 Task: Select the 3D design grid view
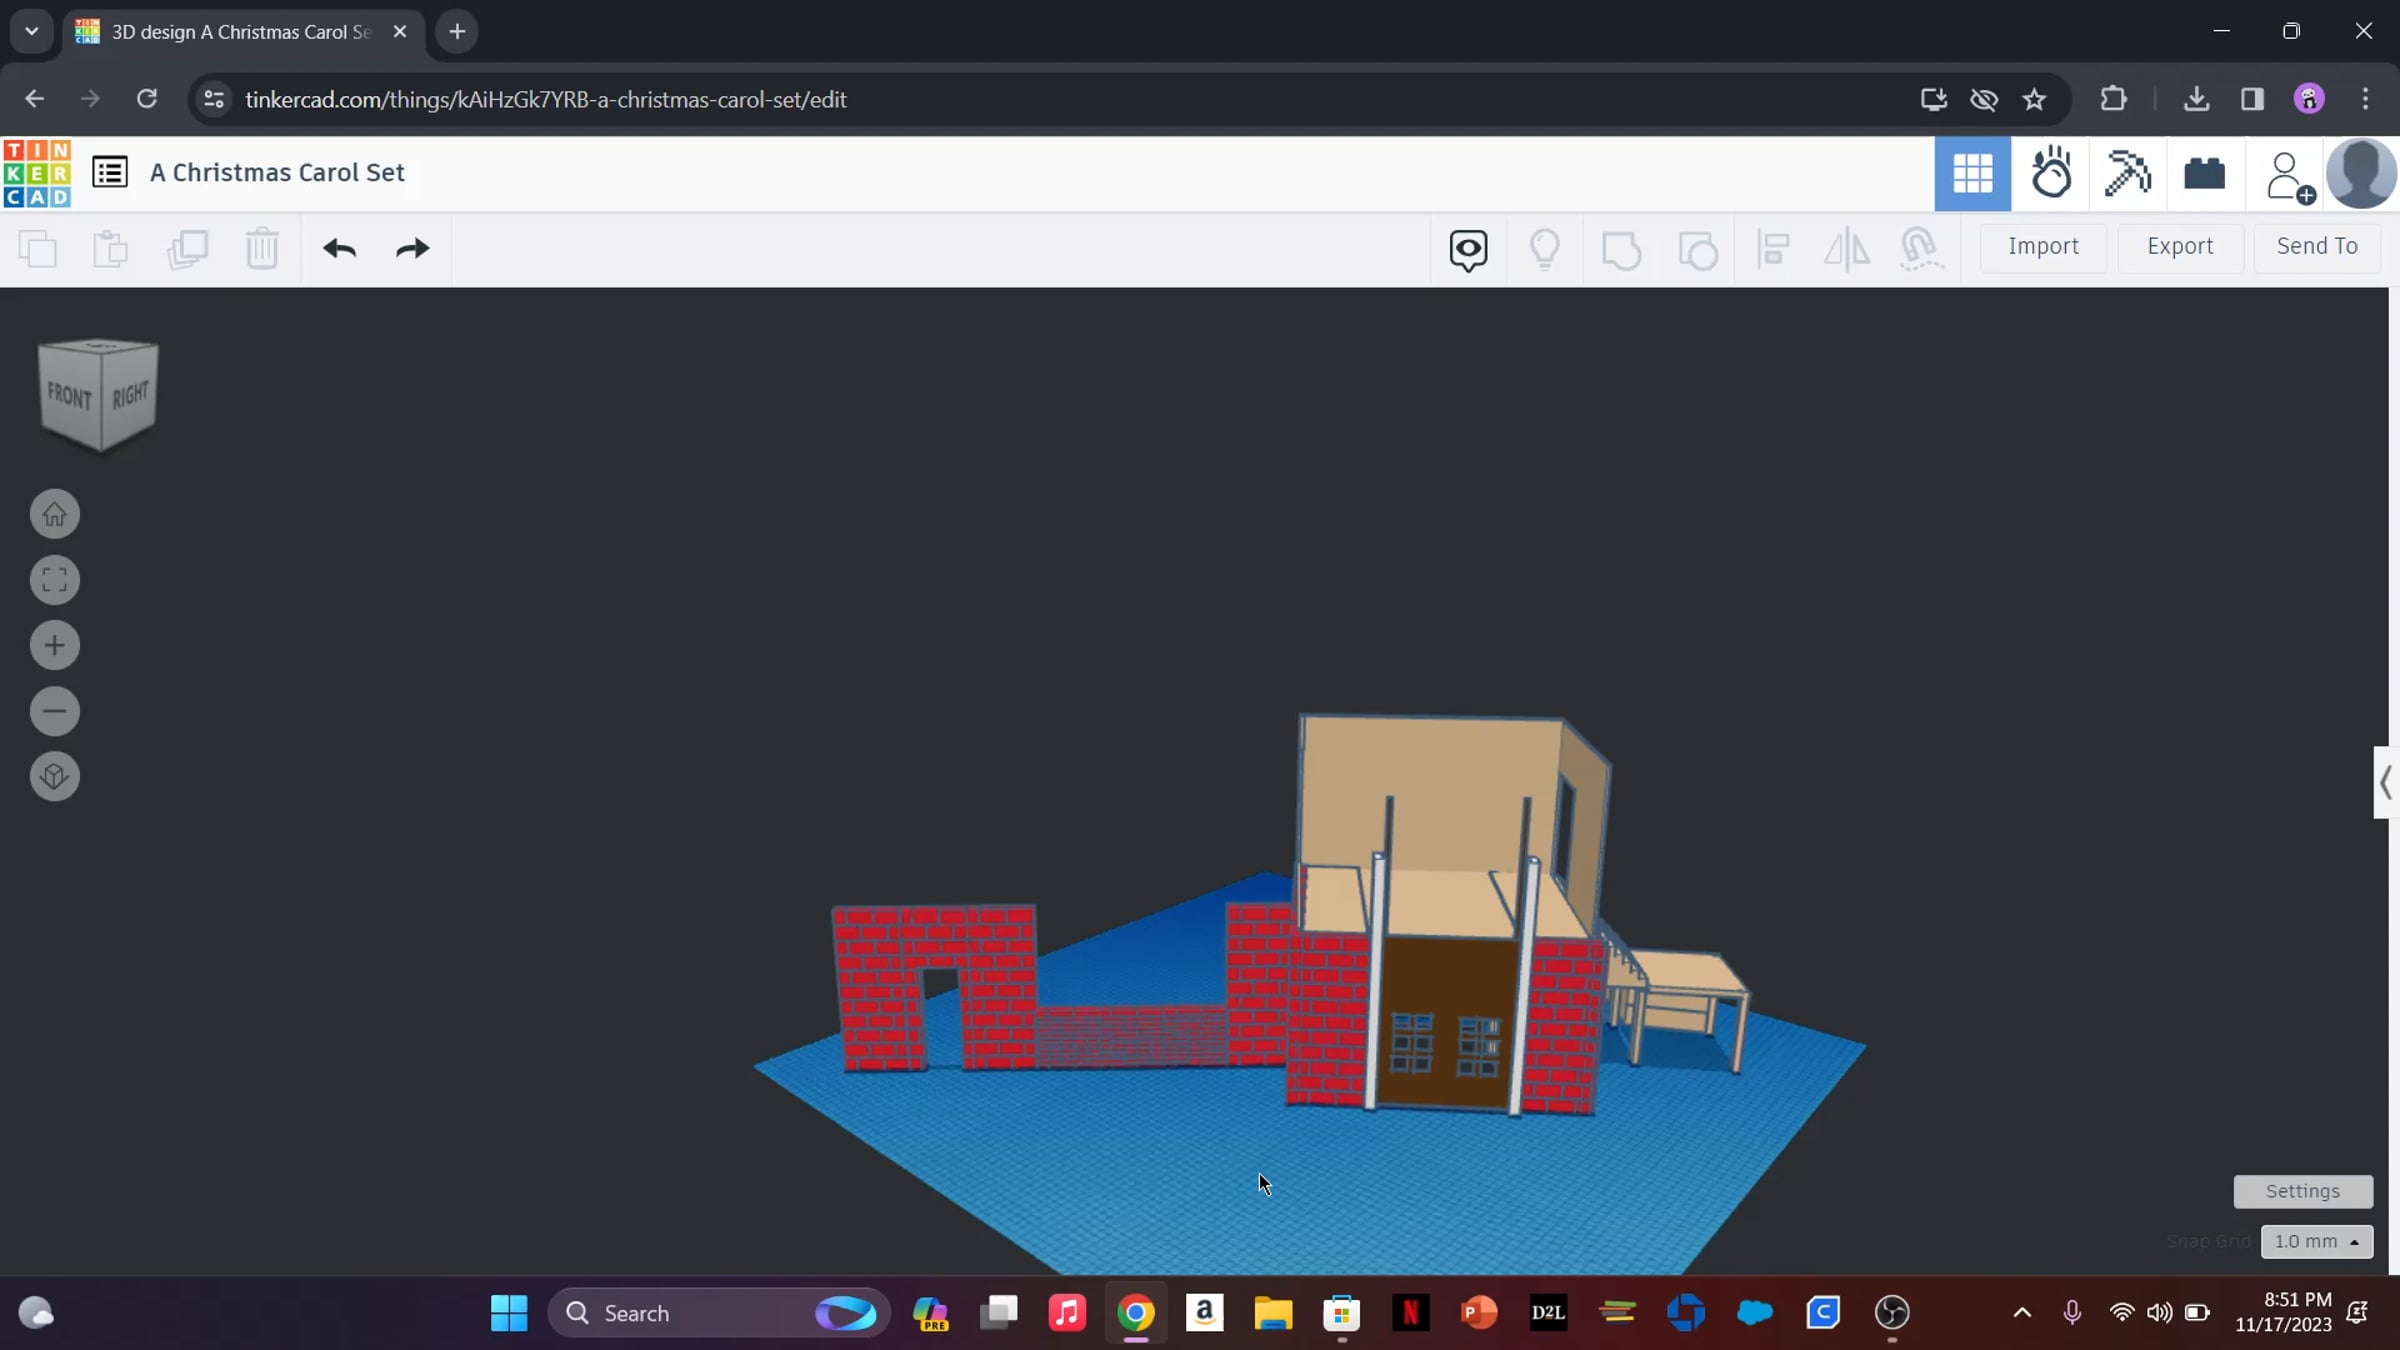[x=1972, y=174]
